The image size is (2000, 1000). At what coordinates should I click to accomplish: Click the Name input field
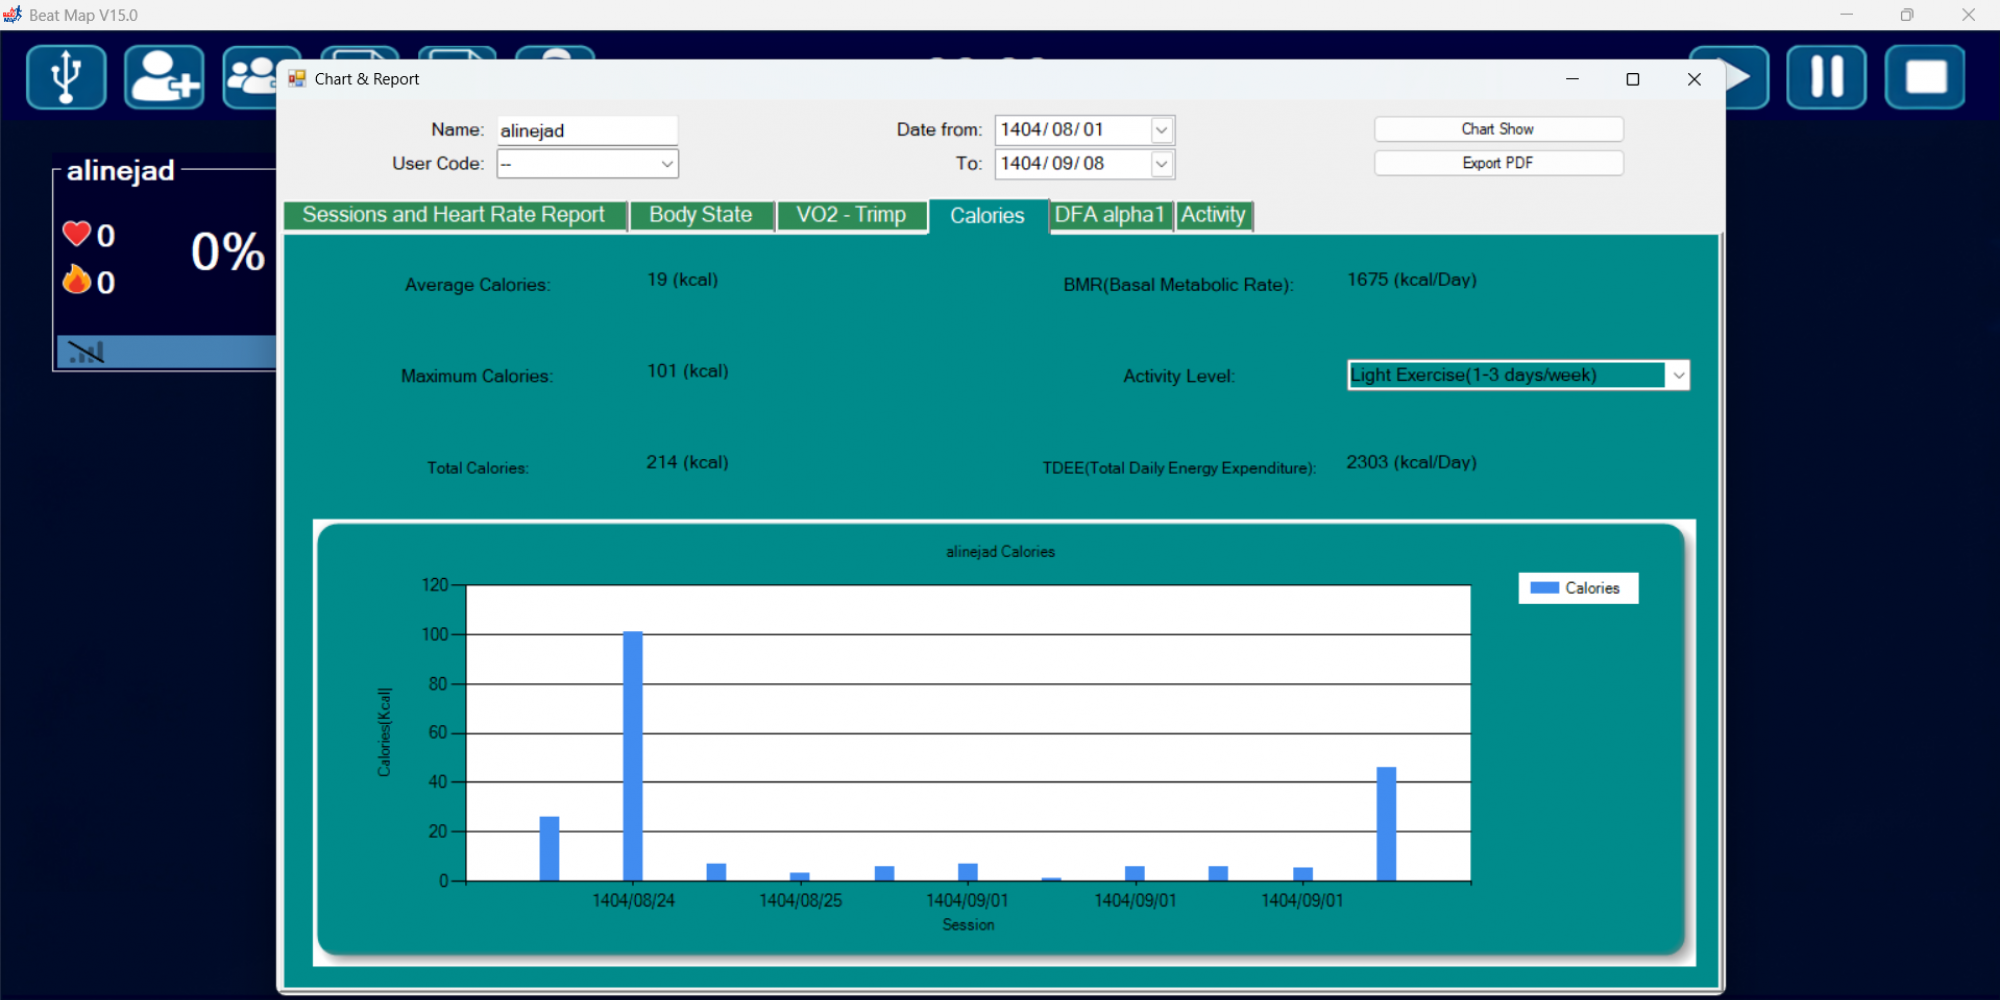pyautogui.click(x=586, y=130)
